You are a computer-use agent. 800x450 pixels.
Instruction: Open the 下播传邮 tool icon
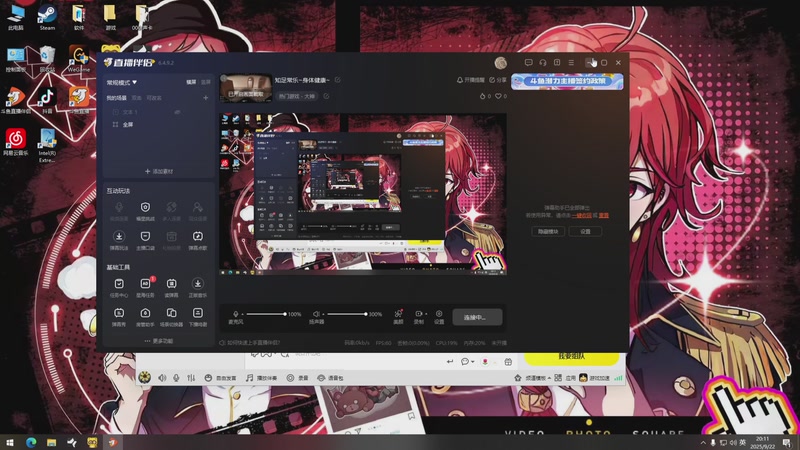point(197,313)
